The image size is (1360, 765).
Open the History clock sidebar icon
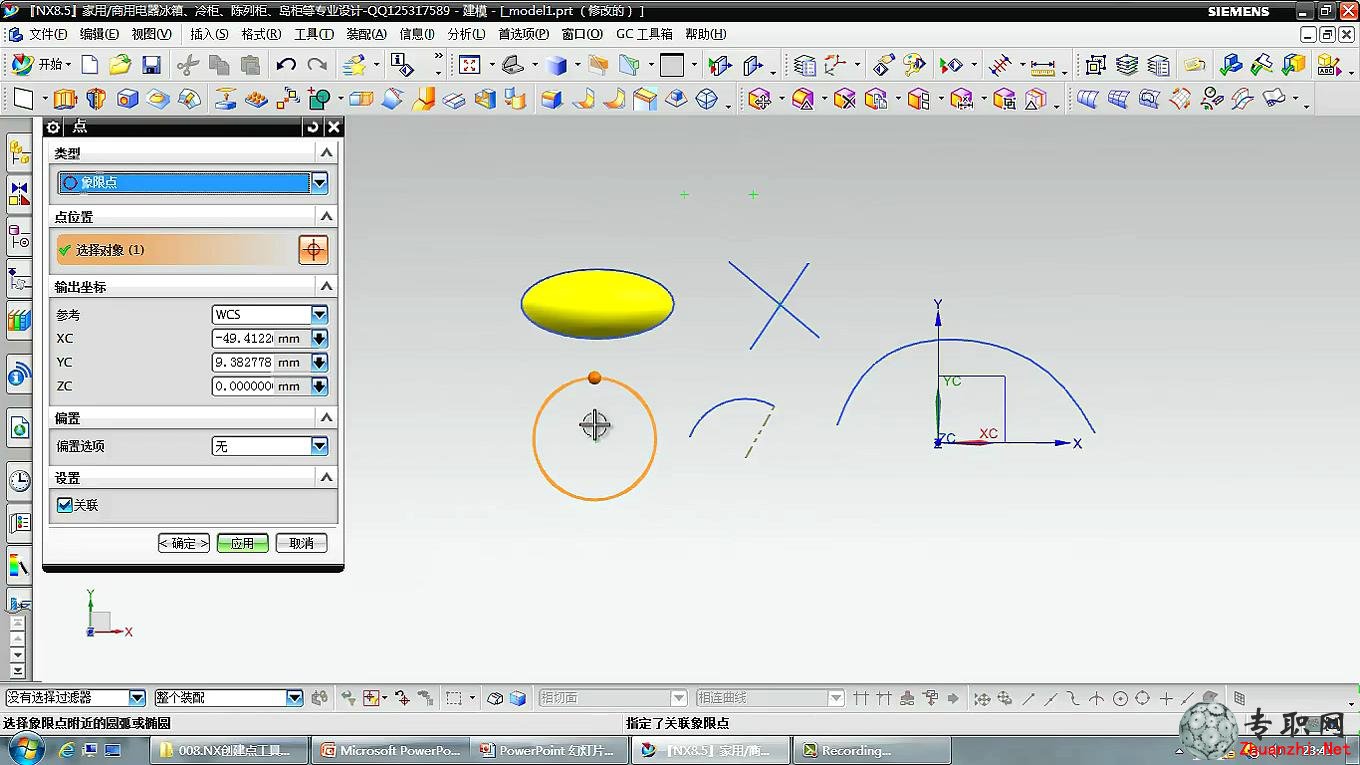coord(19,481)
